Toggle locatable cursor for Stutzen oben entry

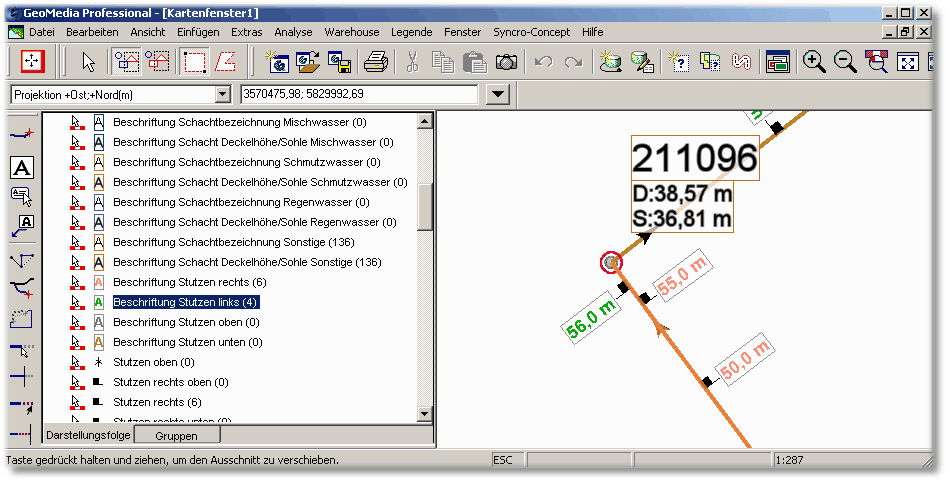[x=75, y=362]
